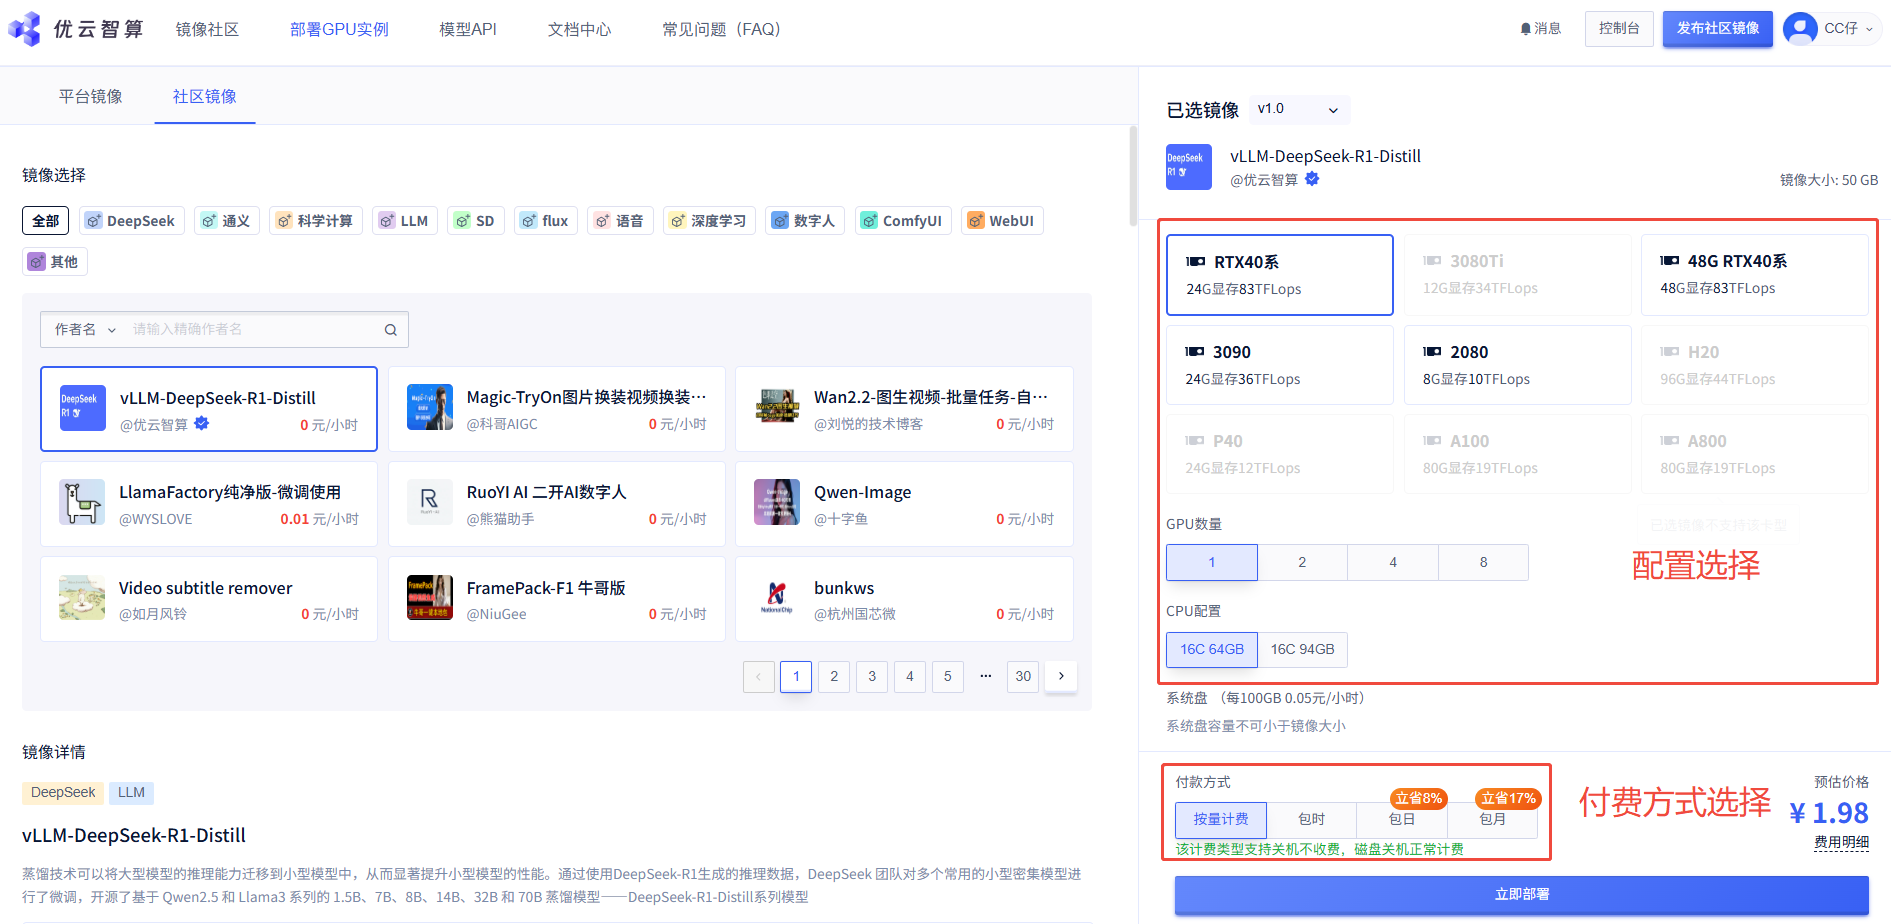The width and height of the screenshot is (1891, 924).
Task: Select the SD tag filter
Action: (x=475, y=221)
